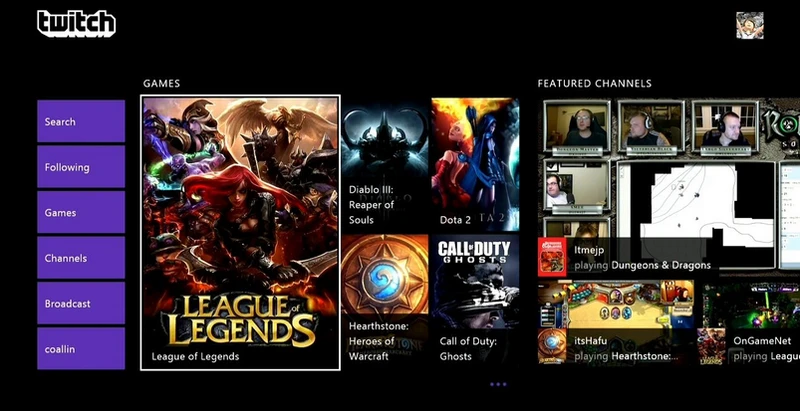
Task: Open the Search tile
Action: coord(81,121)
